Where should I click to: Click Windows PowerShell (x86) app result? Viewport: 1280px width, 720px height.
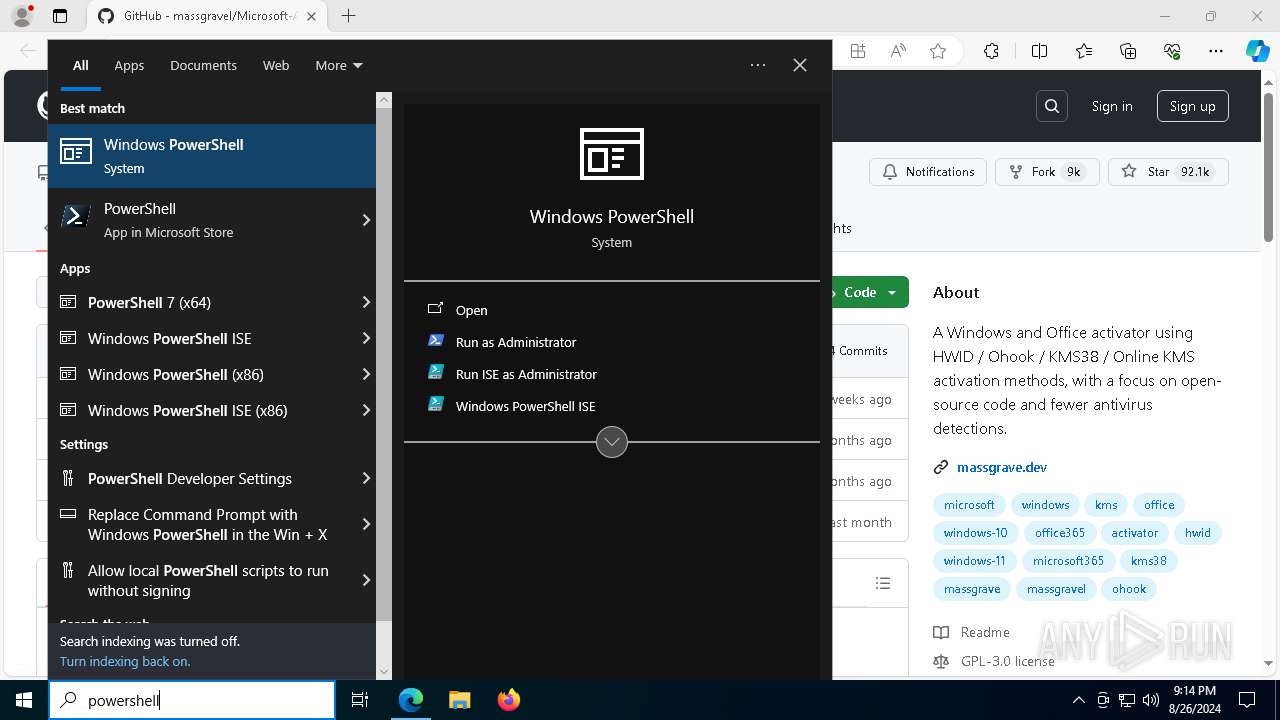[200, 374]
